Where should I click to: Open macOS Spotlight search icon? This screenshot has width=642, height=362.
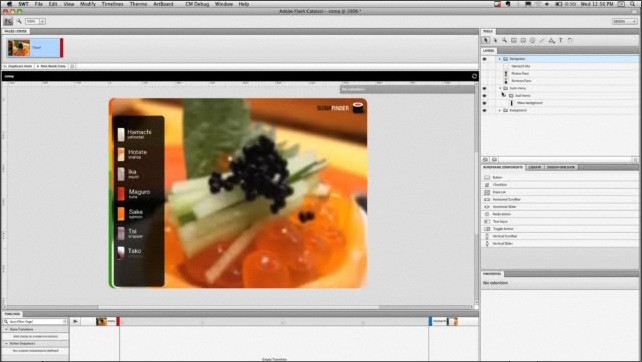(x=633, y=4)
